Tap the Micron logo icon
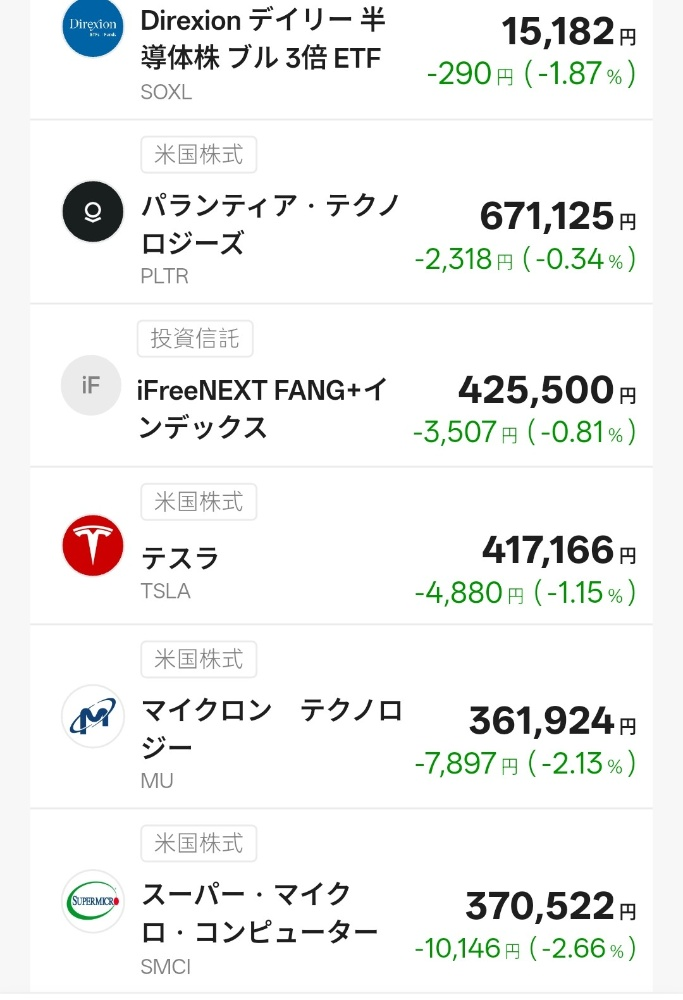This screenshot has height=1000, width=683. (x=92, y=716)
